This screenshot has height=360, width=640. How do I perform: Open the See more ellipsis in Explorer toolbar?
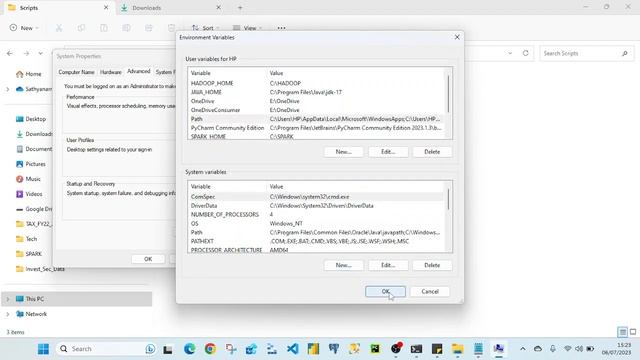(x=281, y=28)
